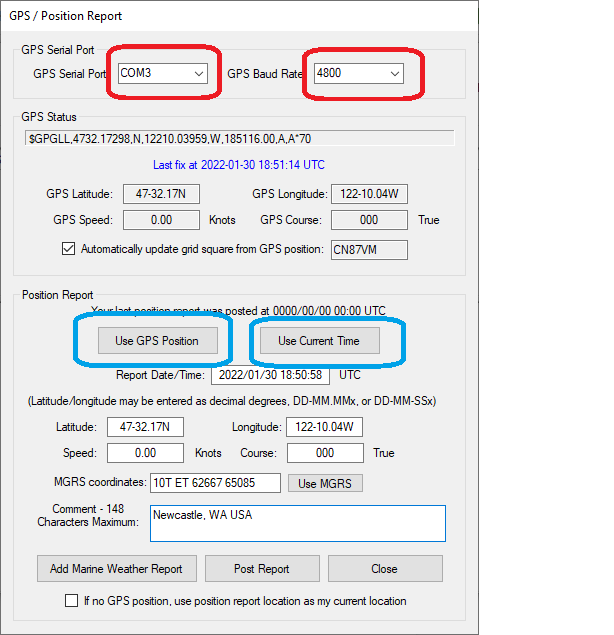Image resolution: width=614 pixels, height=635 pixels.
Task: Click the Position Report Speed field
Action: point(145,453)
